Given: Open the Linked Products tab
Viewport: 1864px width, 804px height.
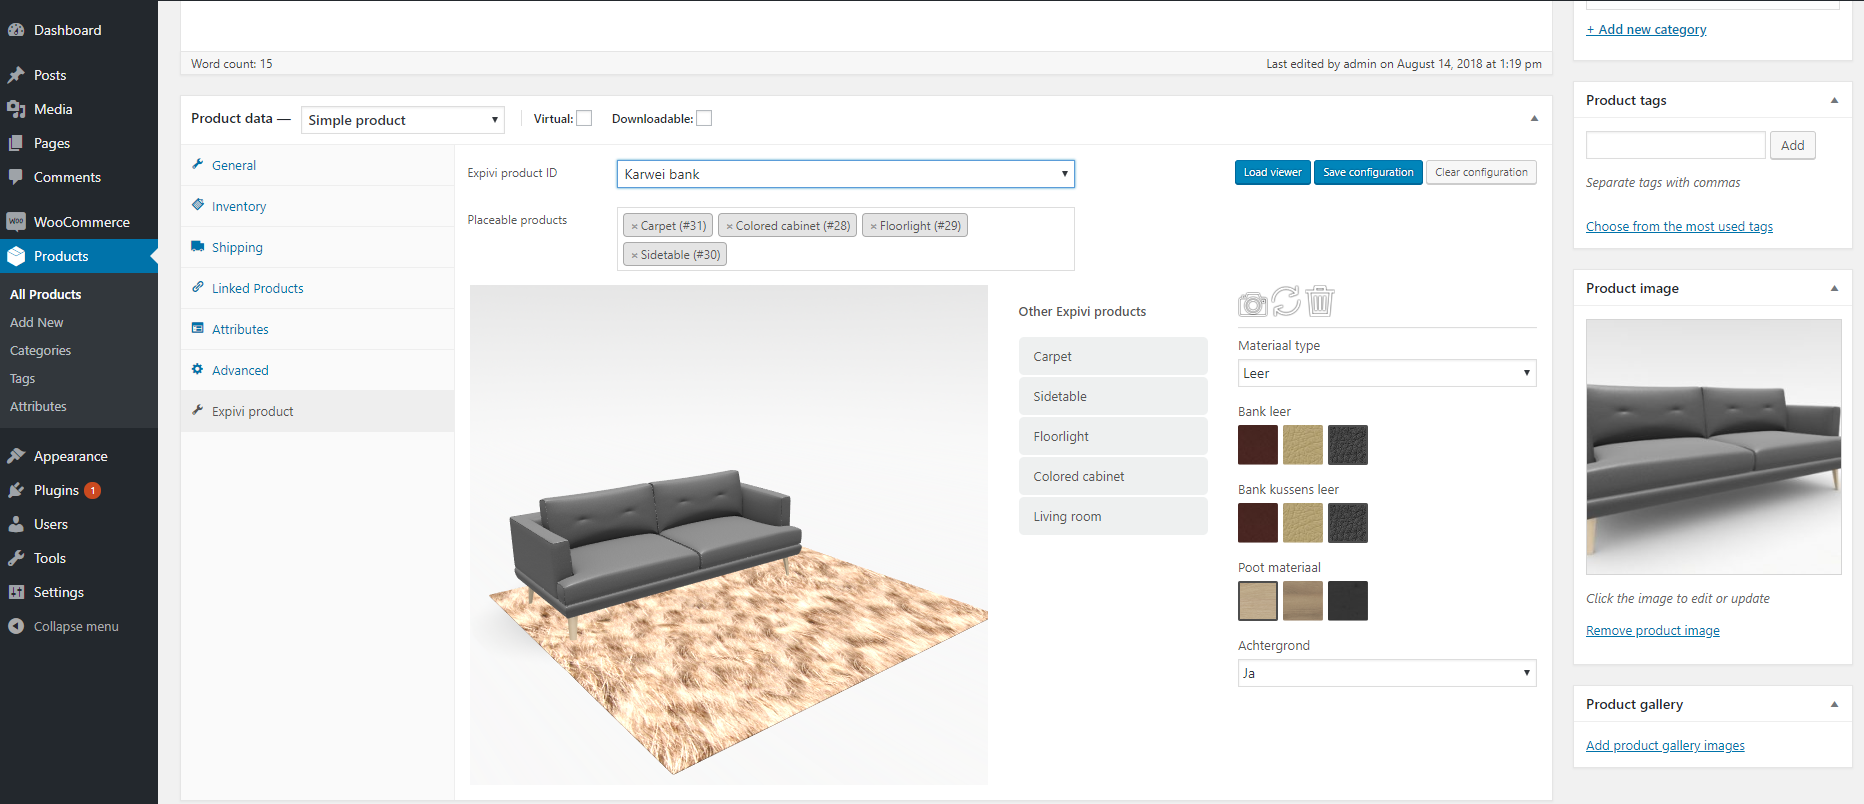Looking at the screenshot, I should click(317, 288).
